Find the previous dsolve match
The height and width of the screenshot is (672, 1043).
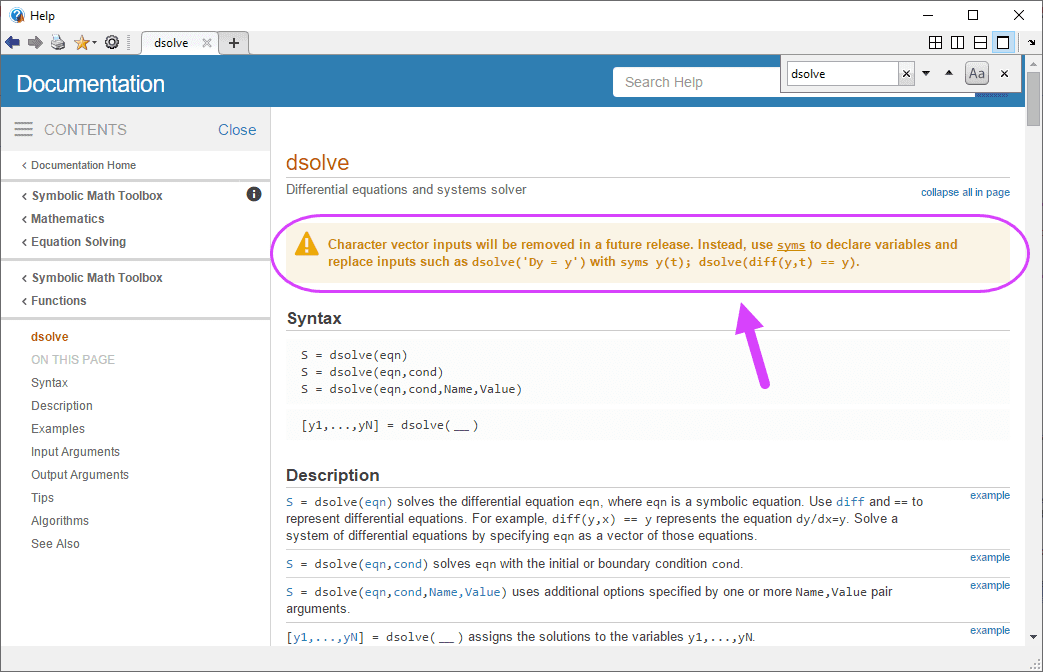pos(949,73)
